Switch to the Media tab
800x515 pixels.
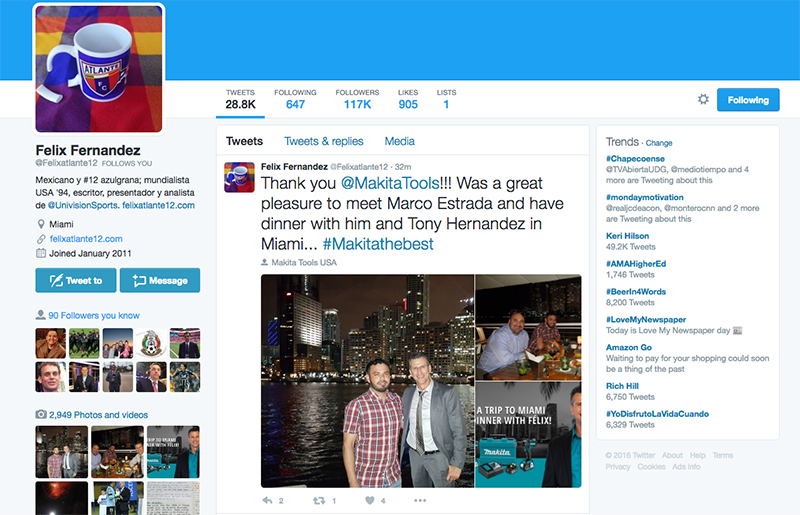click(399, 141)
